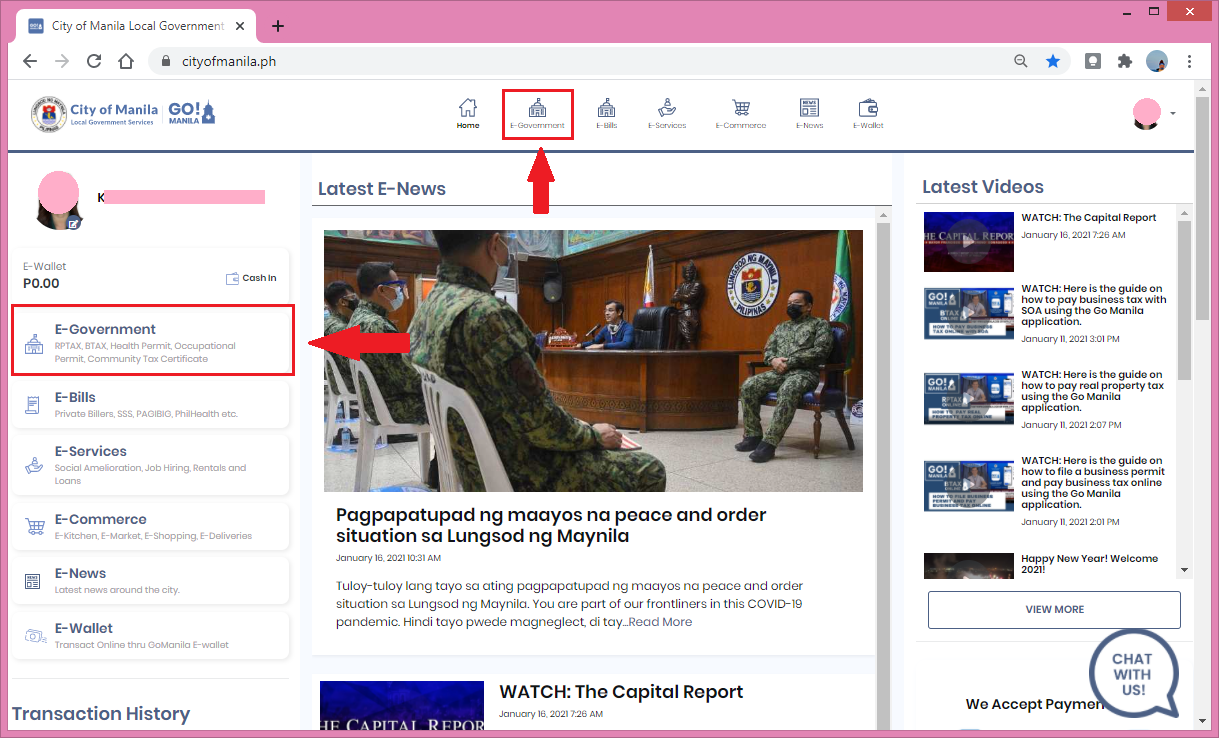Select the E-News icon in top navigation
Viewport: 1219px width, 738px height.
809,113
